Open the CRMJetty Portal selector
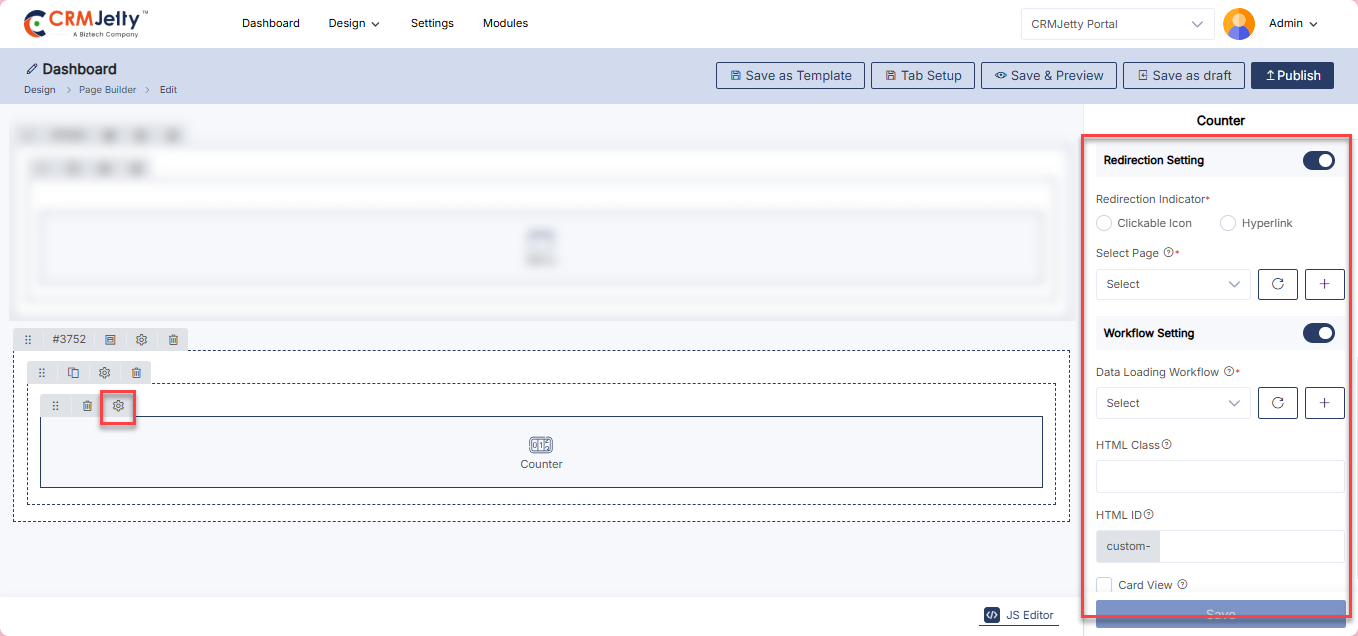 pos(1117,24)
